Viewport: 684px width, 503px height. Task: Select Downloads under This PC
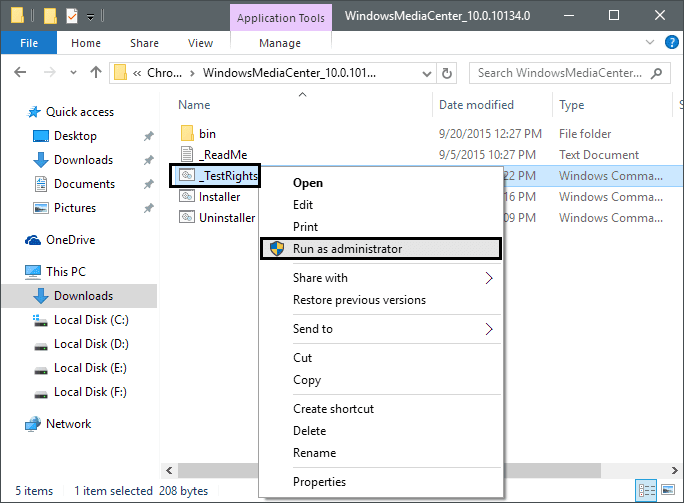pyautogui.click(x=79, y=296)
